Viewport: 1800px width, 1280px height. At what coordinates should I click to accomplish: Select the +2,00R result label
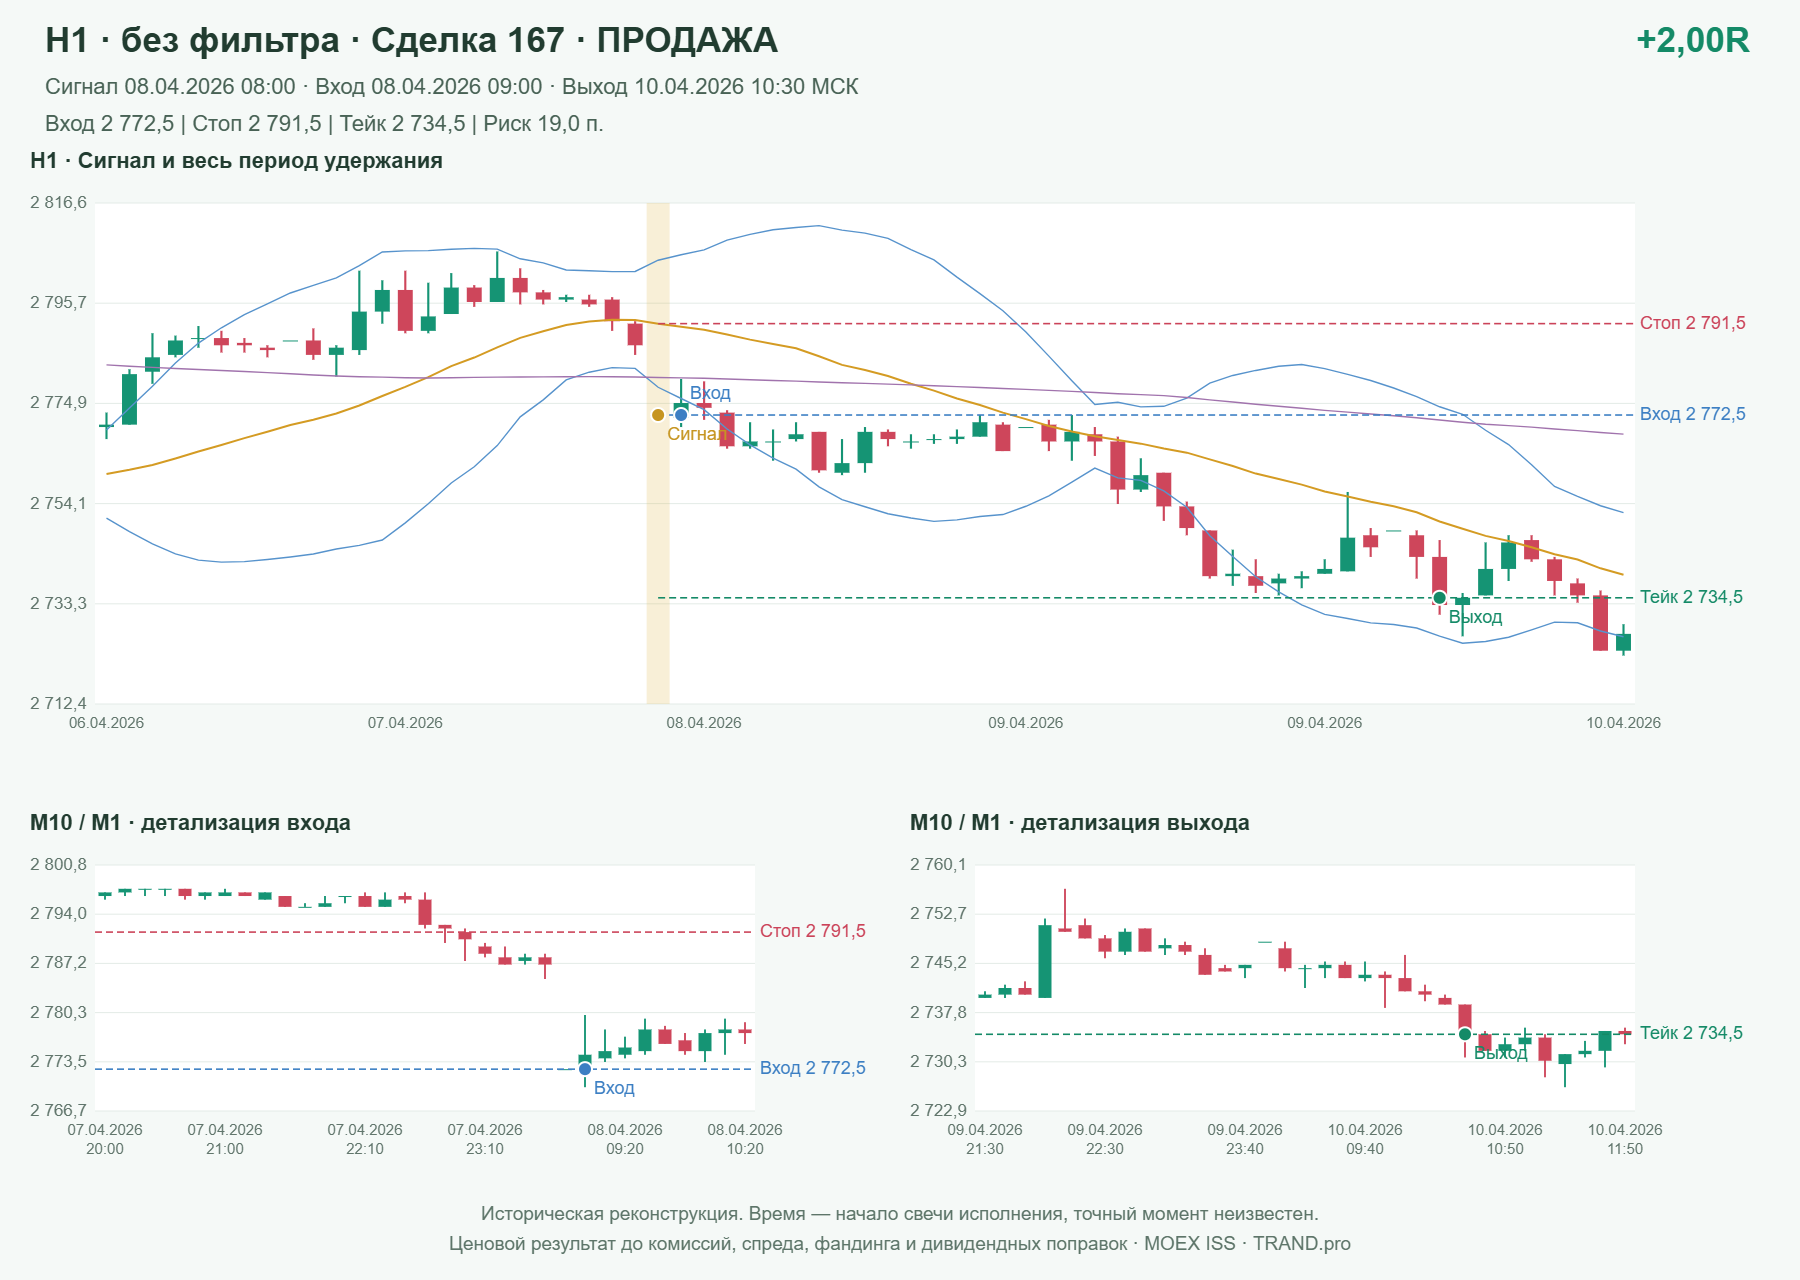(1693, 40)
